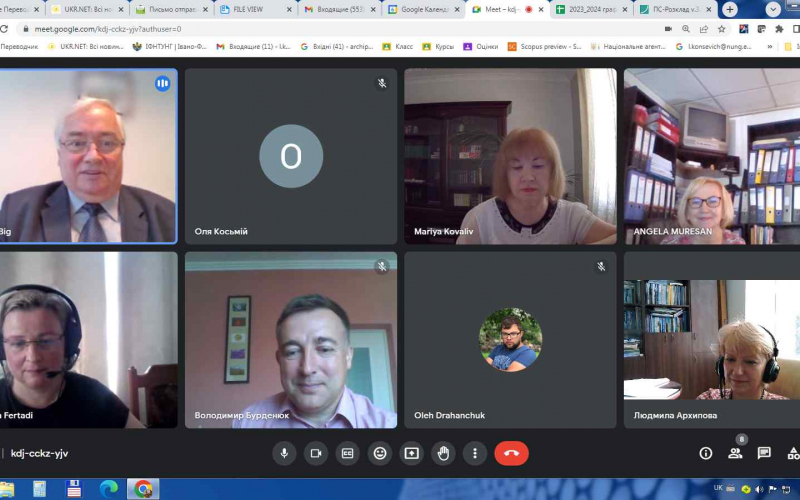This screenshot has width=800, height=500.
Task: Click zoom magnifier icon in address bar
Action: (686, 29)
